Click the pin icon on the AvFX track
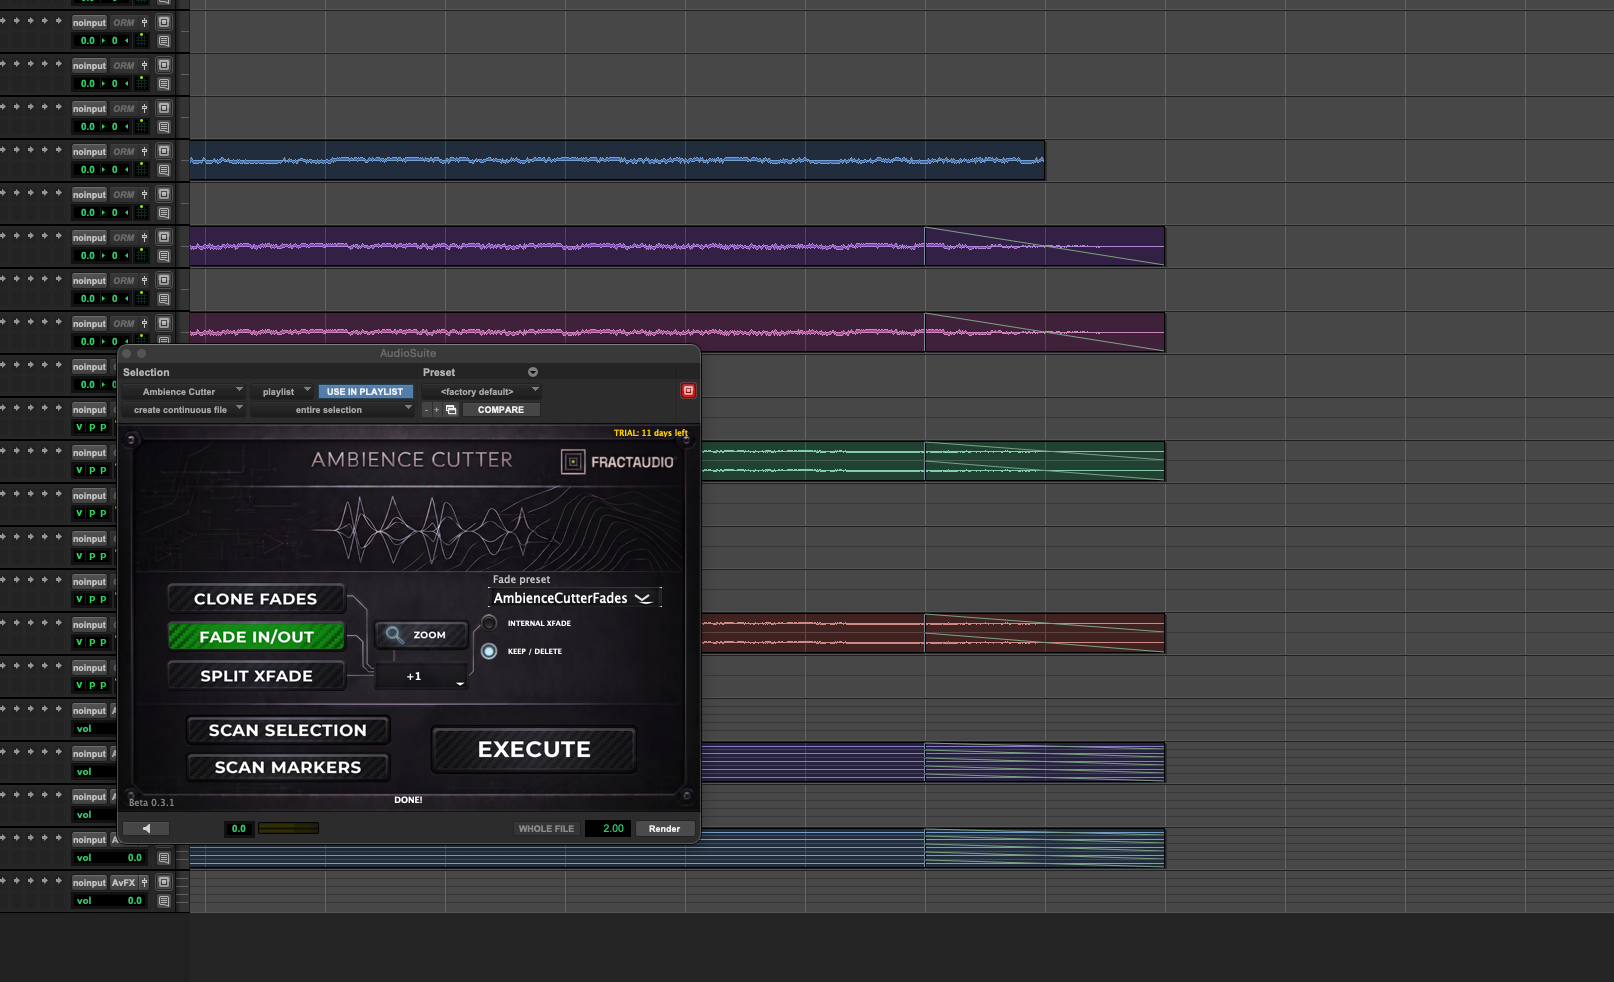 (x=144, y=882)
